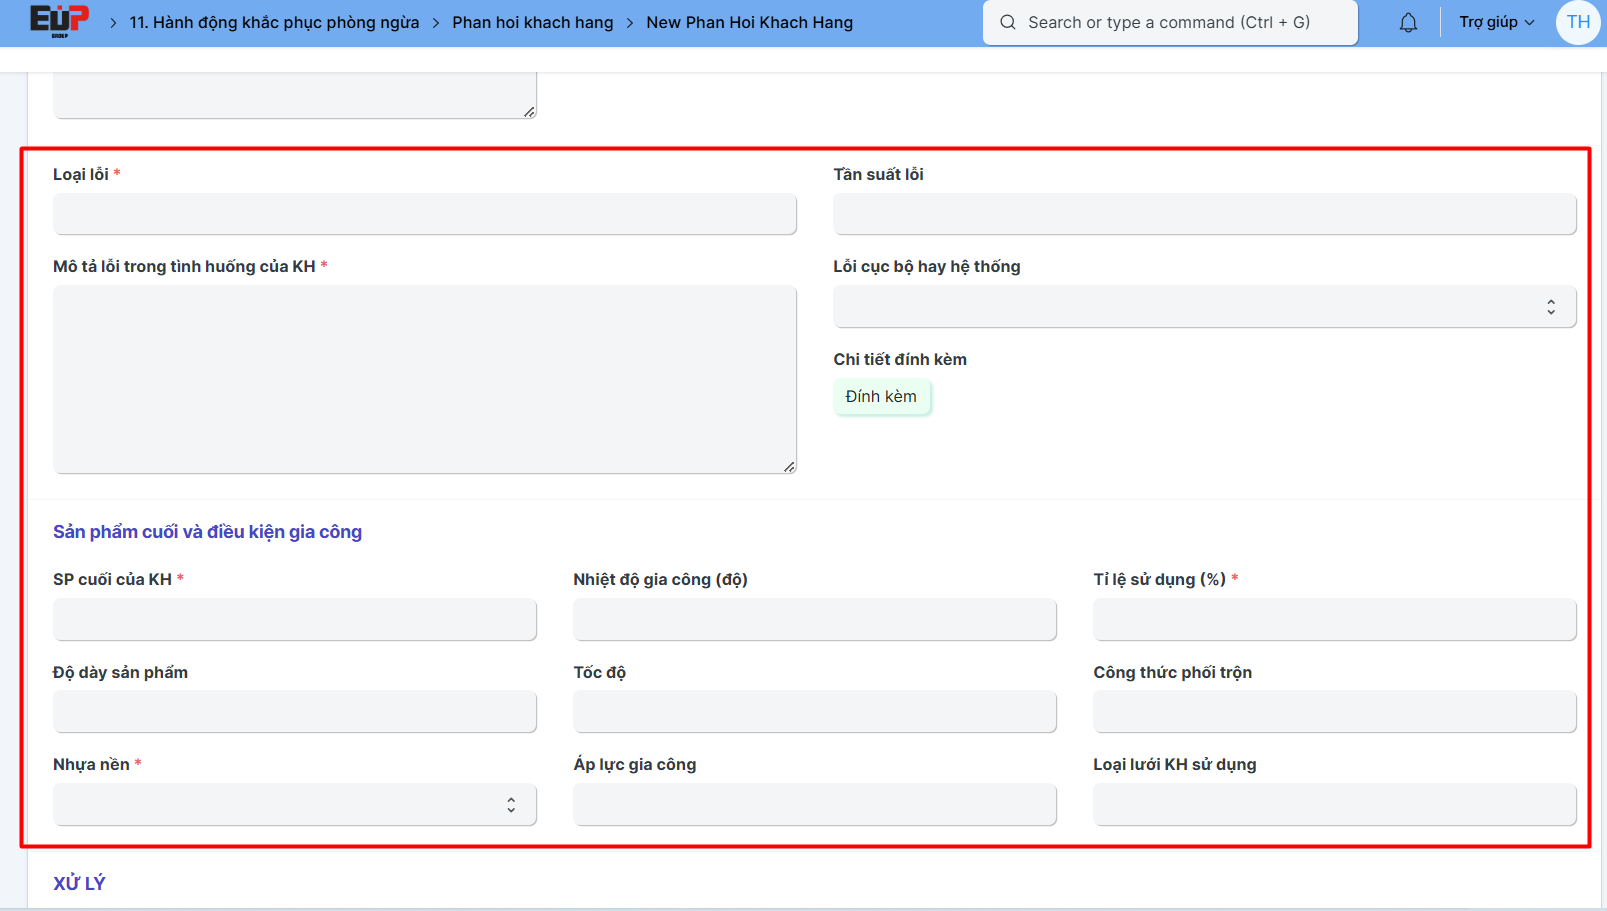Click the EUP Group logo
Screen dimensions: 1607x911
(x=59, y=21)
